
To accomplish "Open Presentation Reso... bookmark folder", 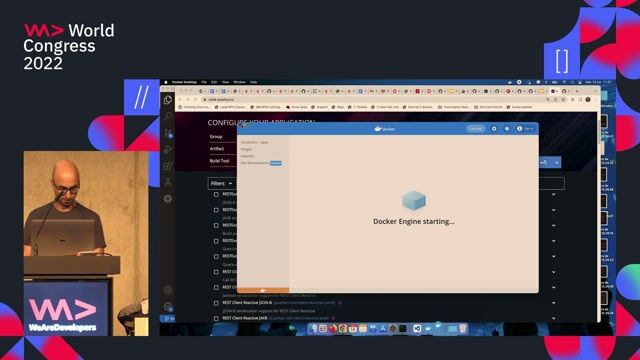I will (x=453, y=107).
